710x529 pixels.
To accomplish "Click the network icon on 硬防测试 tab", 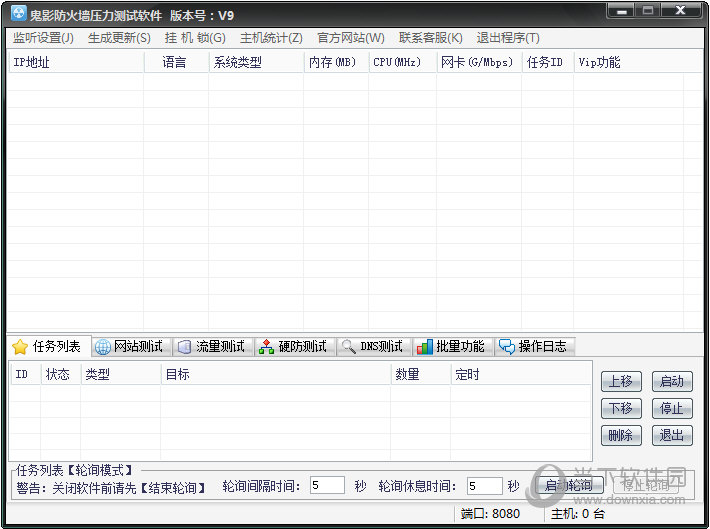I will click(x=266, y=347).
